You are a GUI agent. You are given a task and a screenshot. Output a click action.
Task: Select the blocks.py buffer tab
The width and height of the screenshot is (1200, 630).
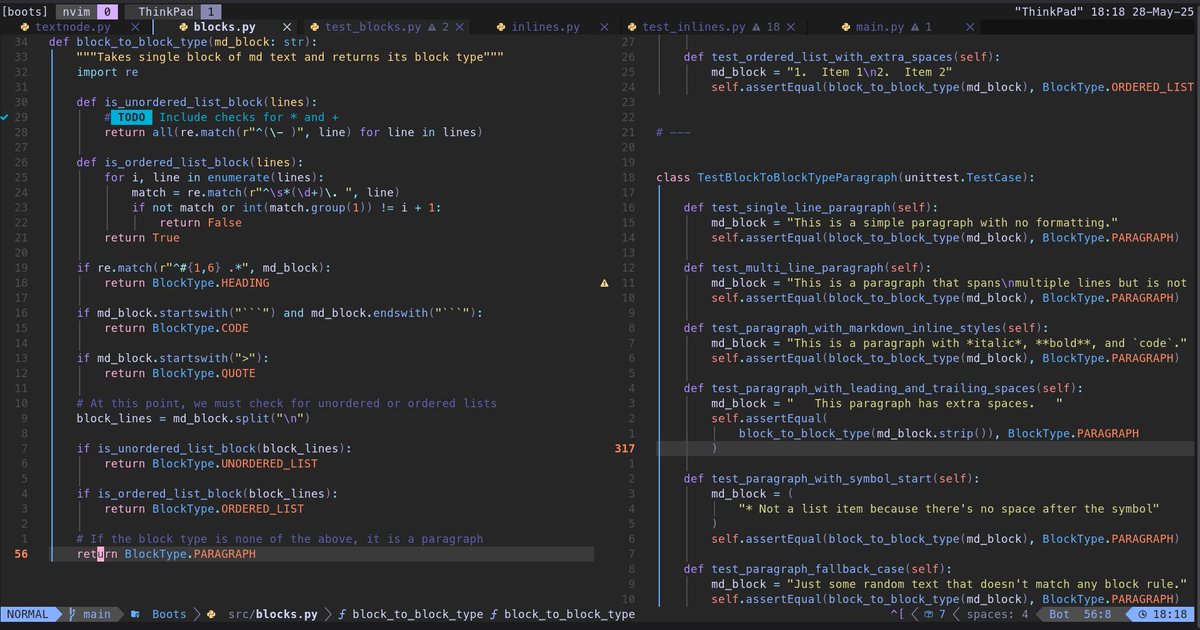tap(224, 27)
